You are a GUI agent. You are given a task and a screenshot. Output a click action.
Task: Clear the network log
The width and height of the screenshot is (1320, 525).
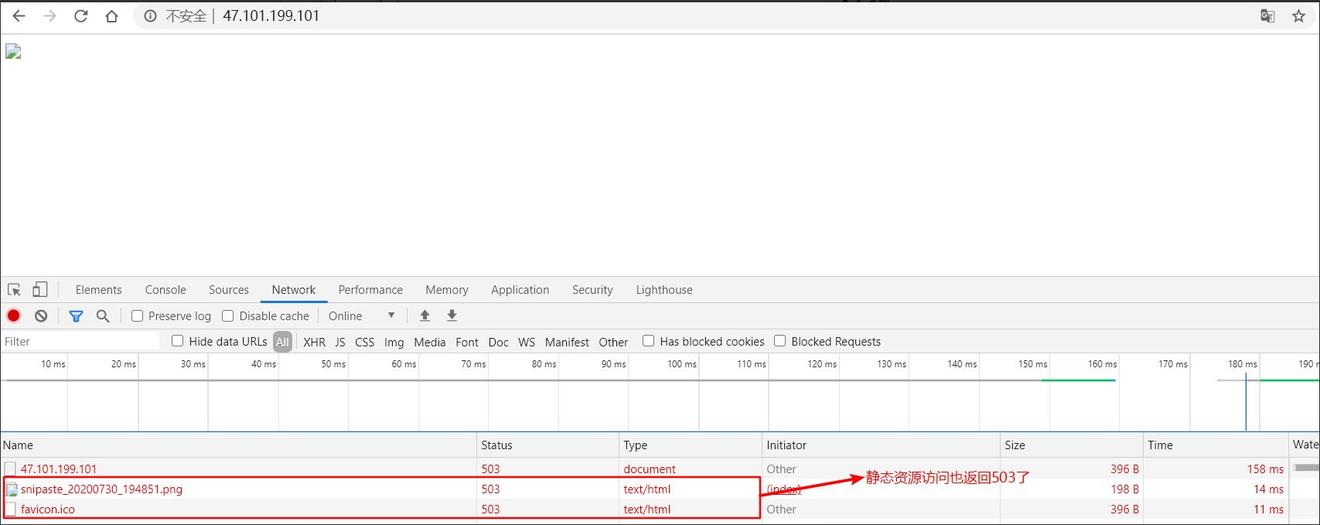(41, 316)
